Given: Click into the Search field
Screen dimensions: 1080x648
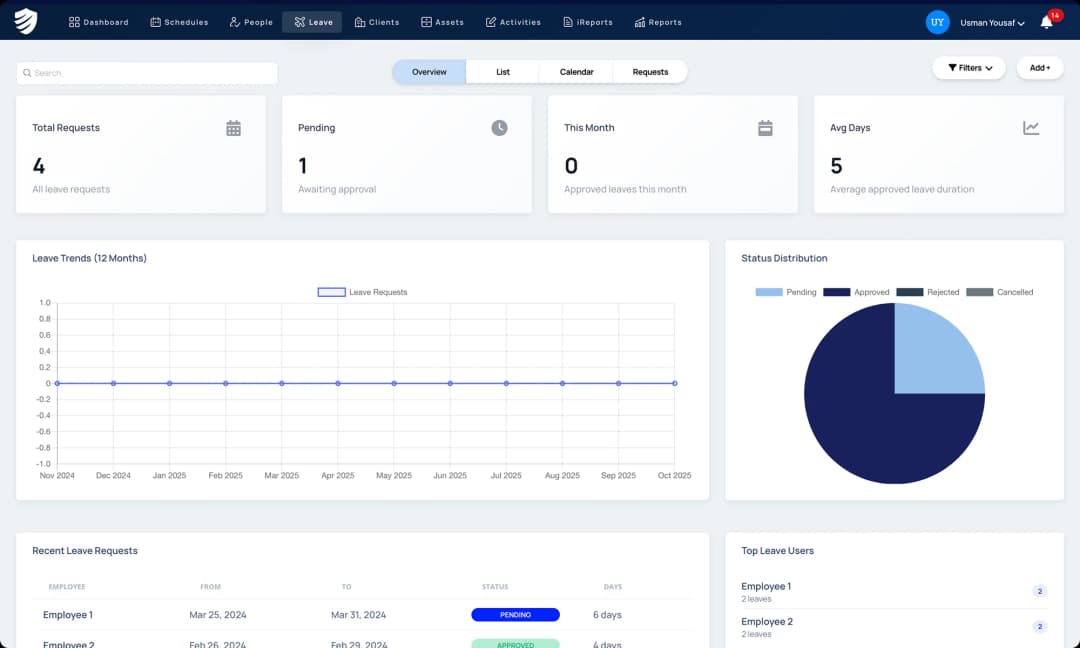Looking at the screenshot, I should [x=147, y=73].
